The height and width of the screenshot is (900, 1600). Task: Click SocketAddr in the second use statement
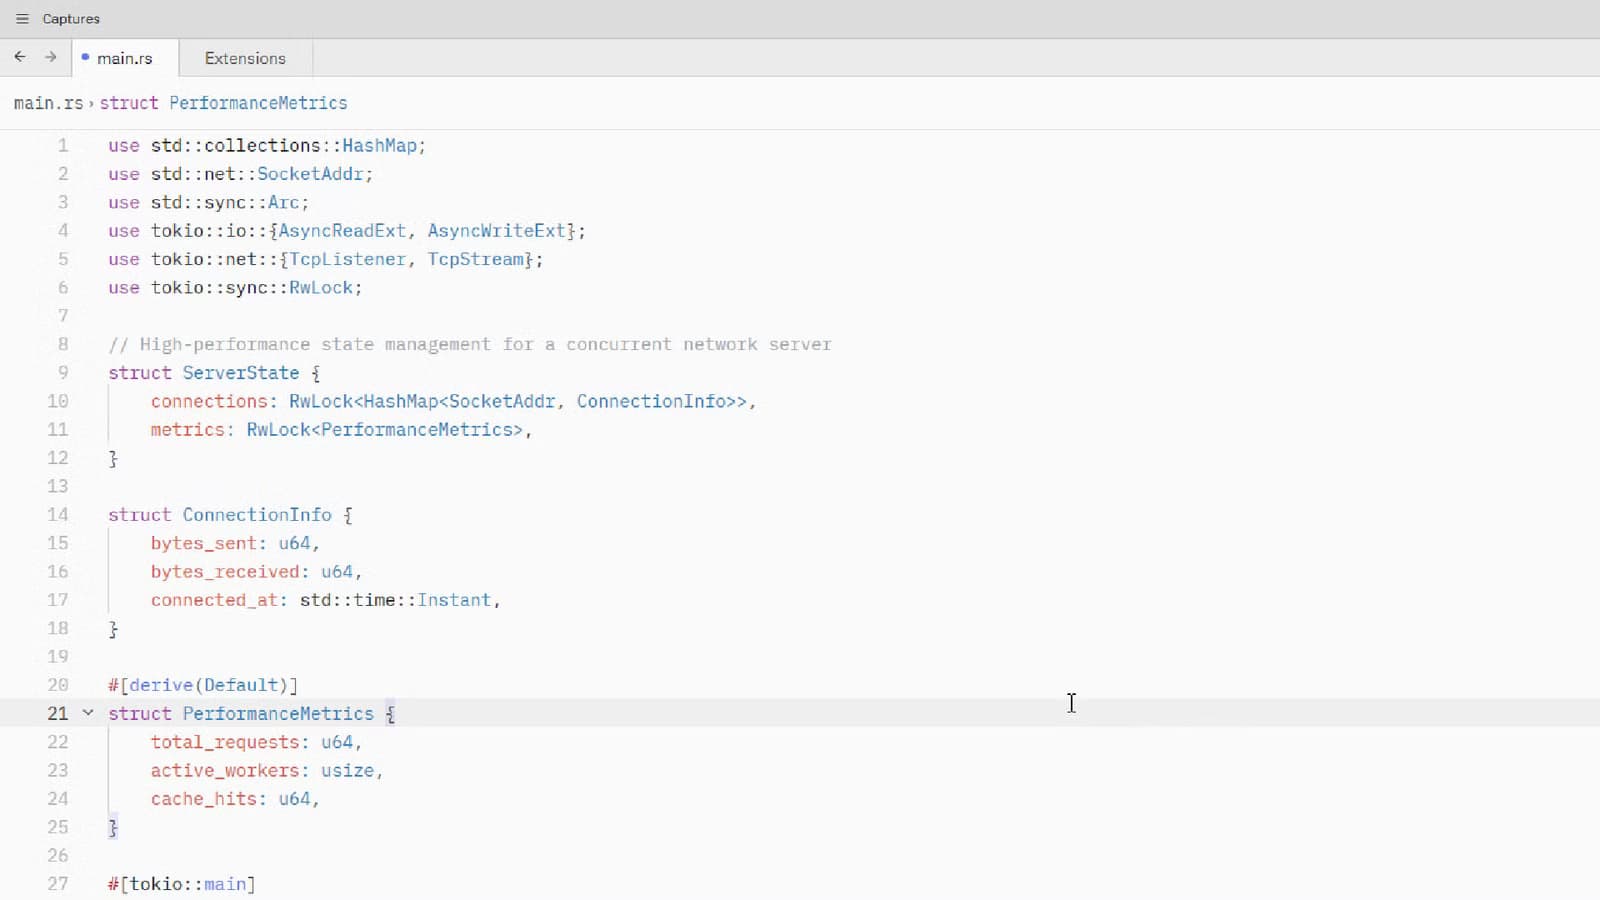[x=310, y=174]
